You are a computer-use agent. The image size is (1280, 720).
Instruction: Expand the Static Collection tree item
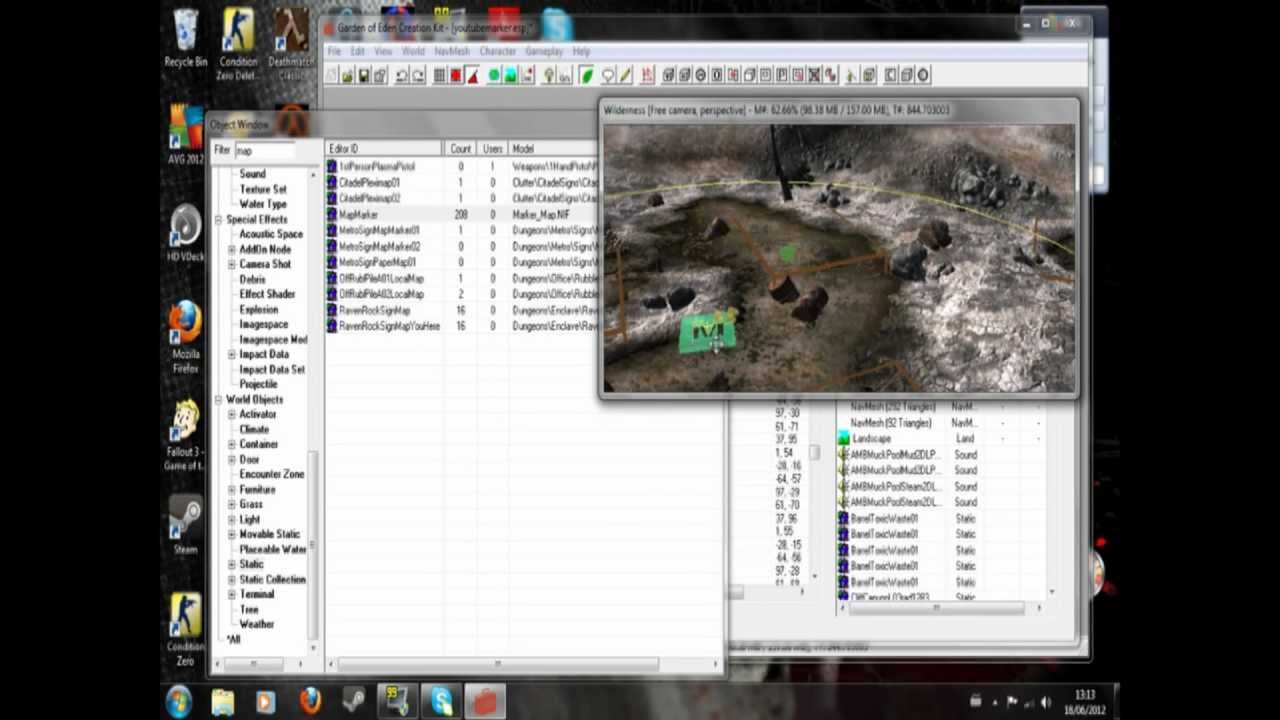pos(232,579)
